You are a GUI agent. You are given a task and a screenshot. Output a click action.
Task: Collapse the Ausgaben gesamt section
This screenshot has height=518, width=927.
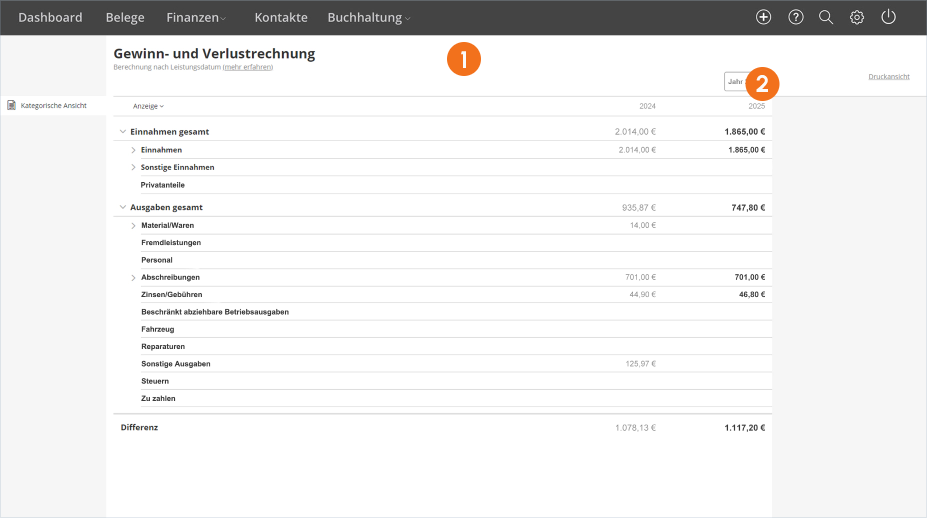tap(123, 208)
